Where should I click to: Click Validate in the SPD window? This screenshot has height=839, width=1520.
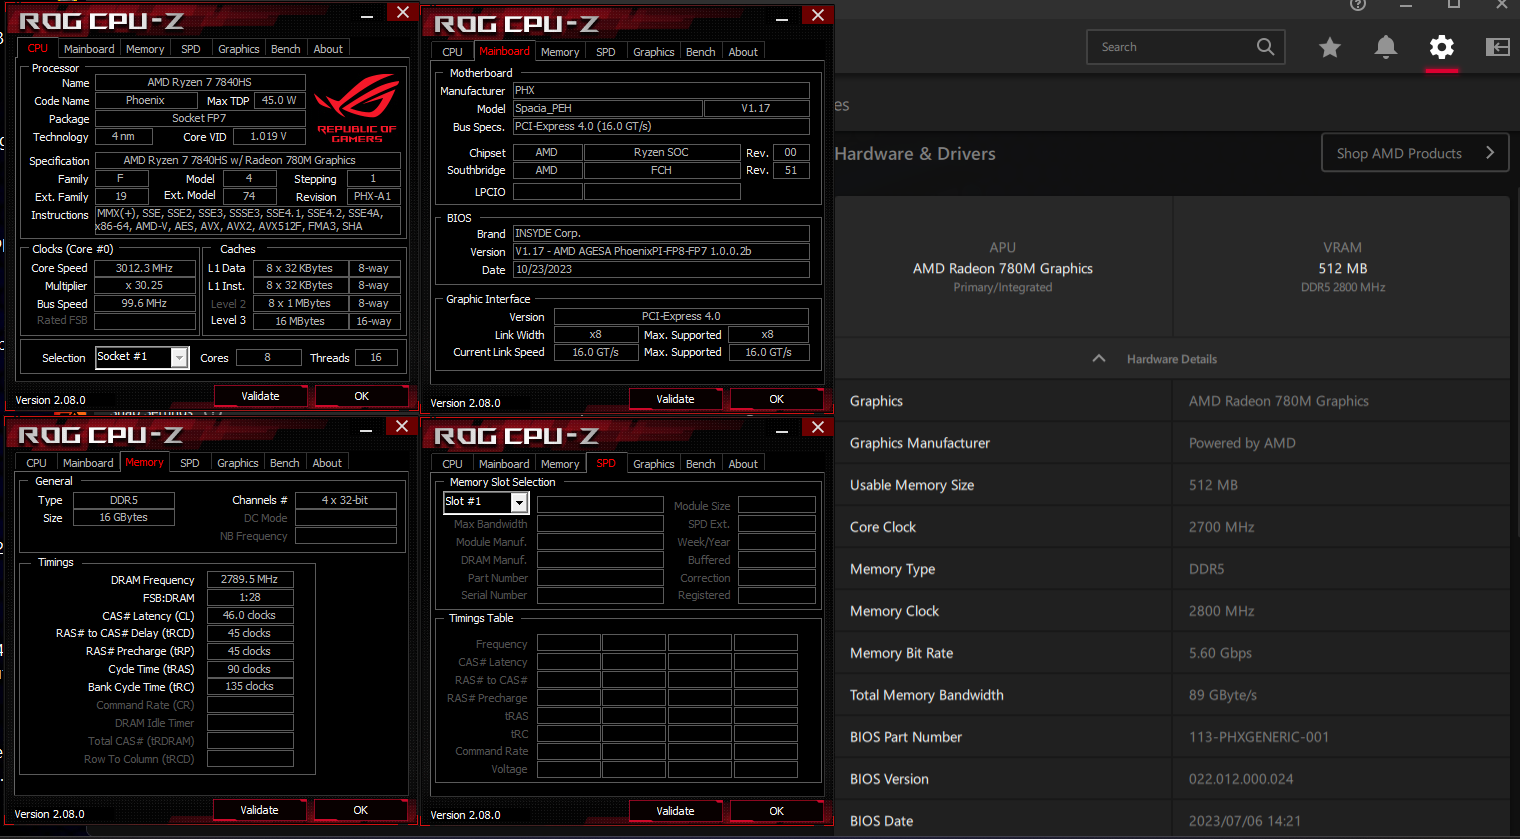(675, 811)
